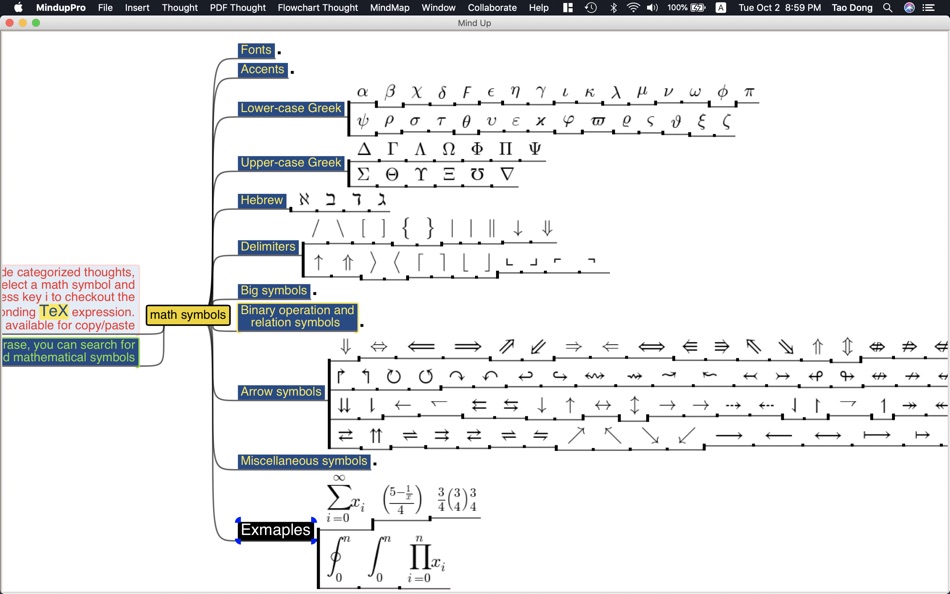This screenshot has width=950, height=594.
Task: Open the Notification Center icon
Action: click(x=928, y=8)
